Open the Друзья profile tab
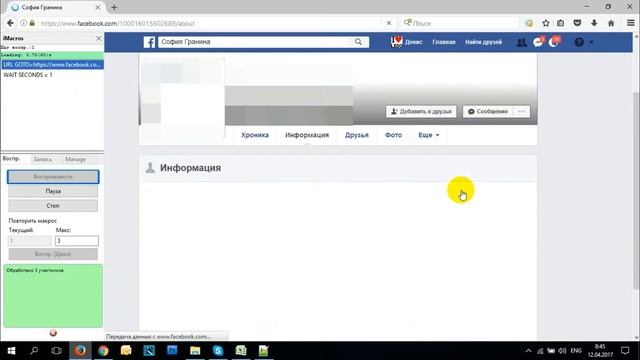The height and width of the screenshot is (360, 640). click(x=357, y=135)
